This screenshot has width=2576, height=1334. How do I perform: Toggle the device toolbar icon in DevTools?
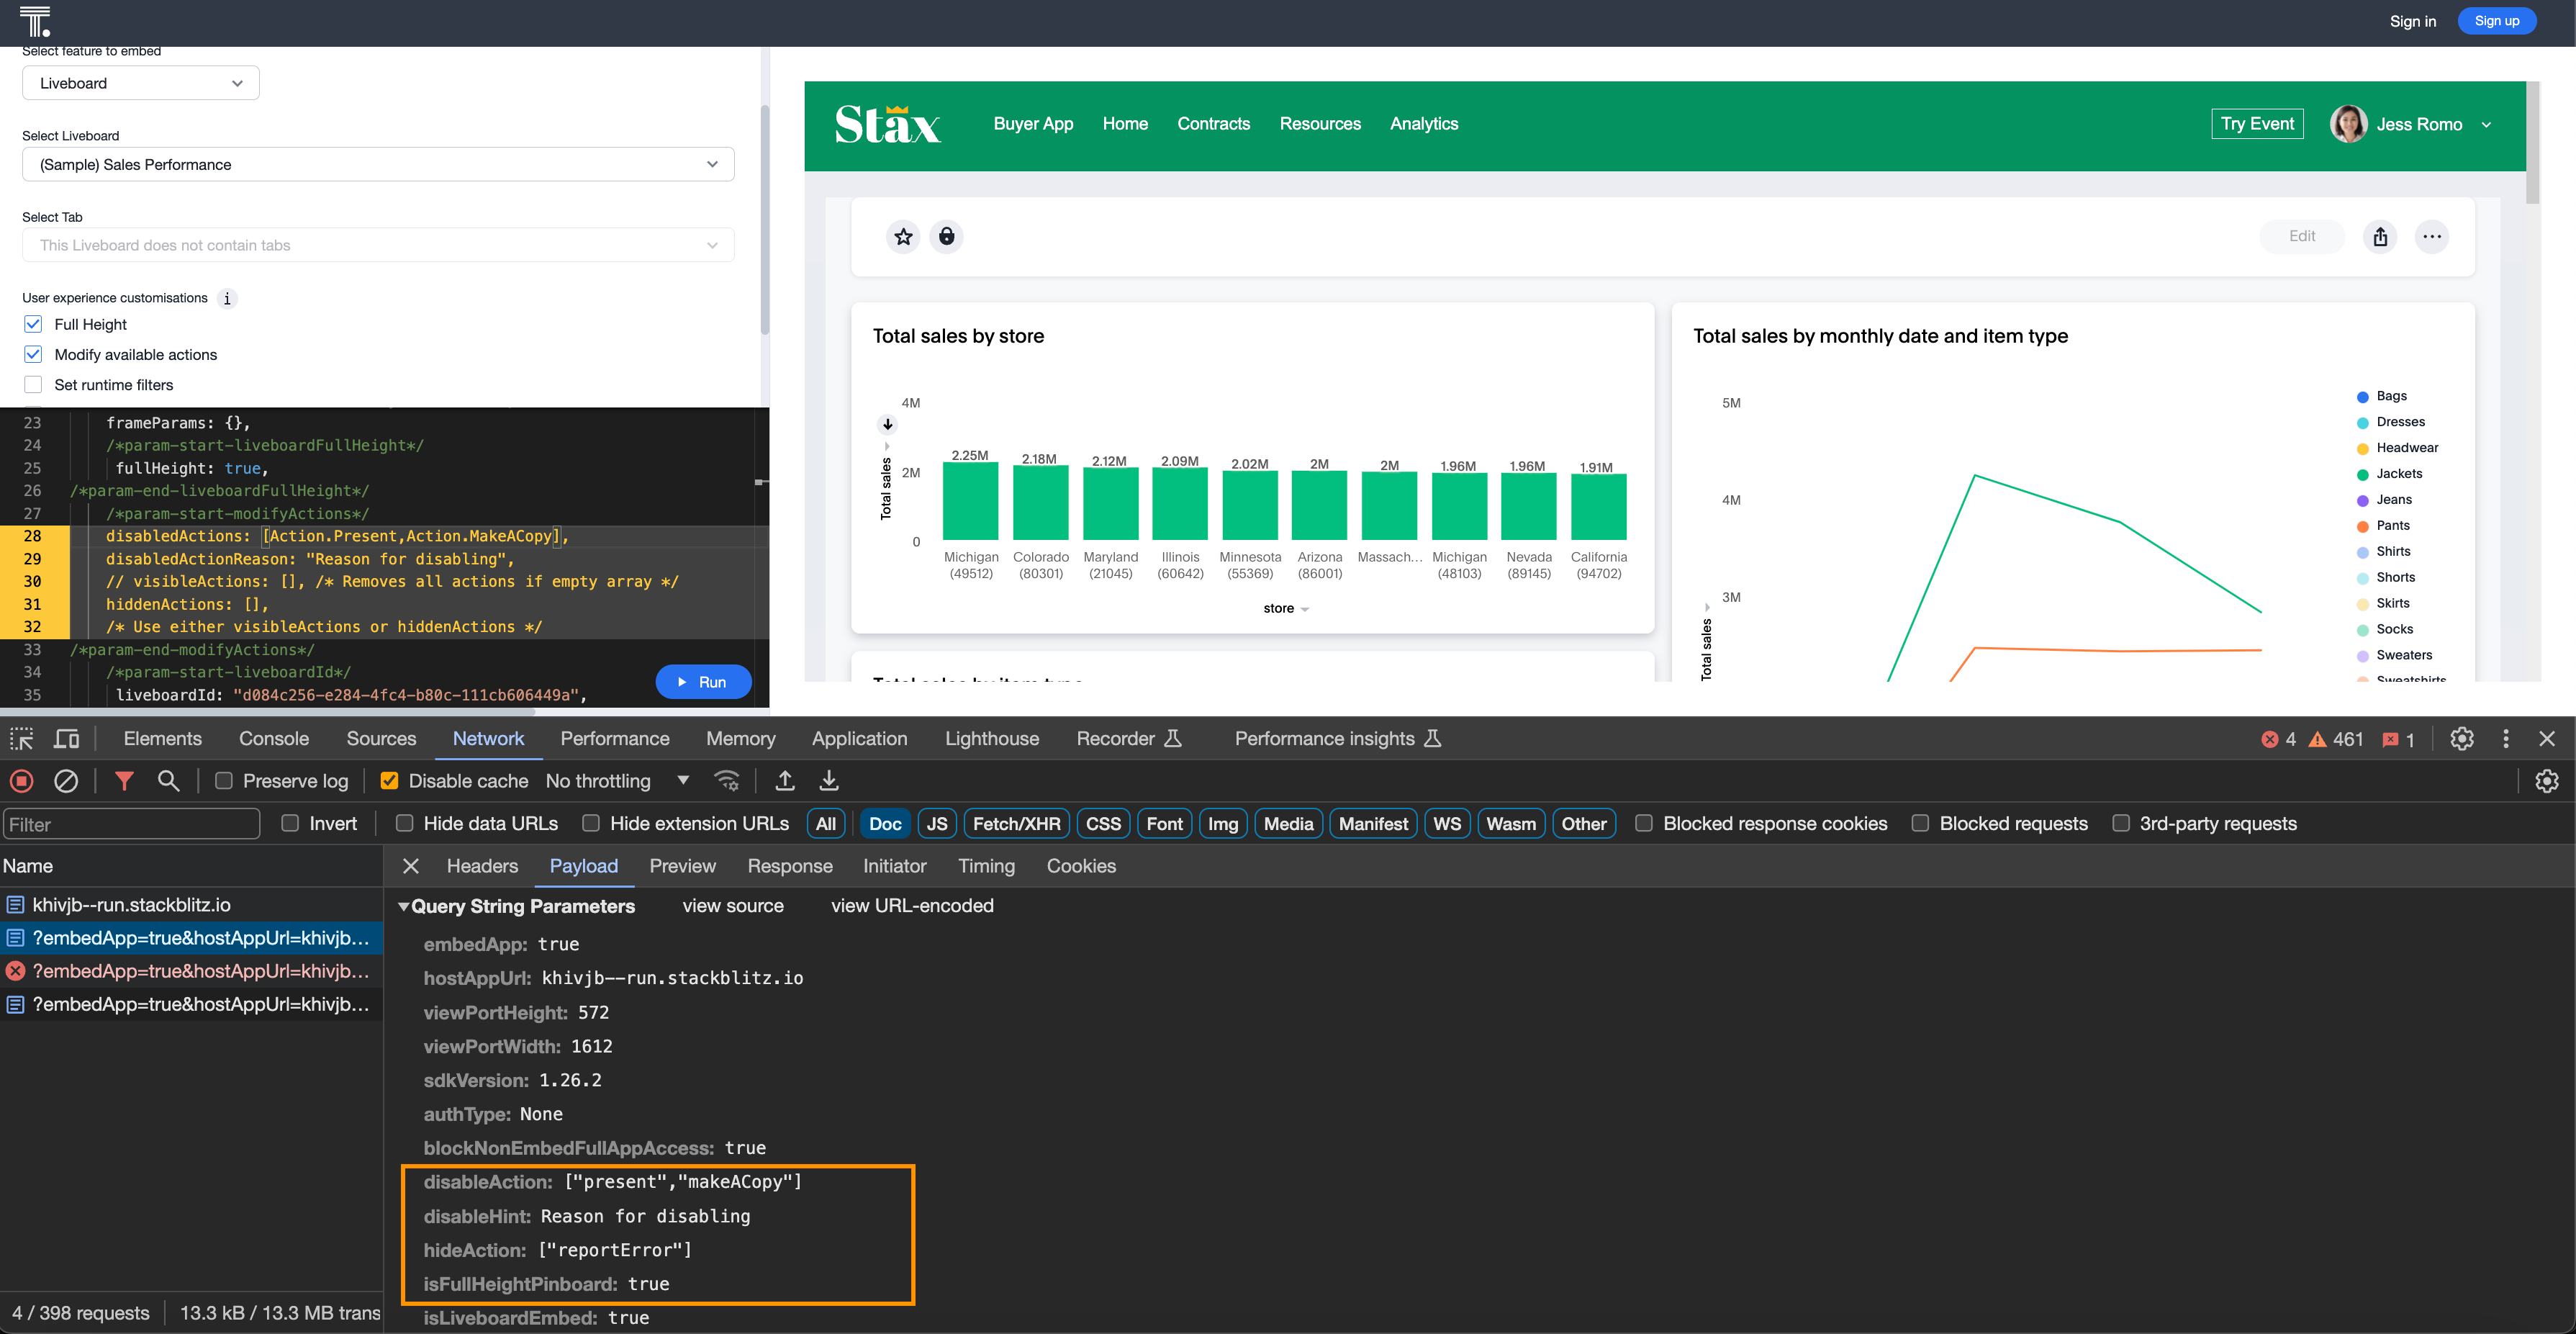[x=66, y=738]
